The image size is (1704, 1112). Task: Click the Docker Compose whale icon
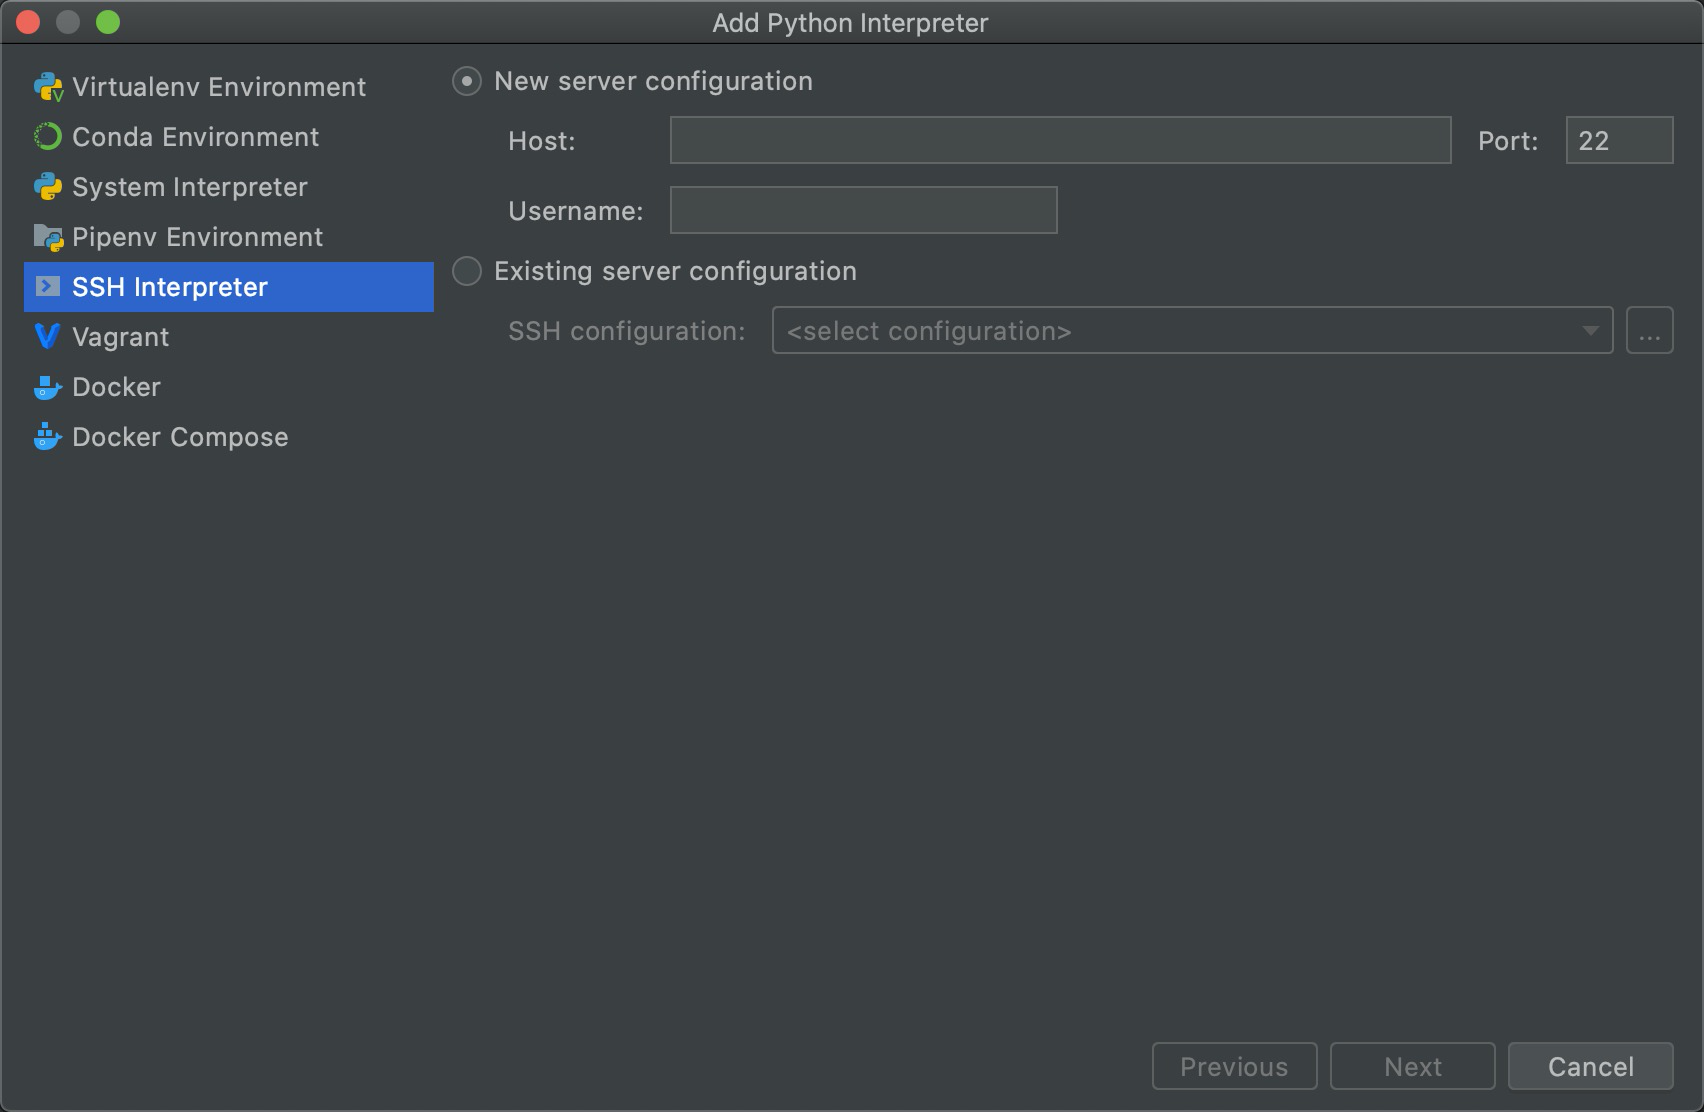48,437
